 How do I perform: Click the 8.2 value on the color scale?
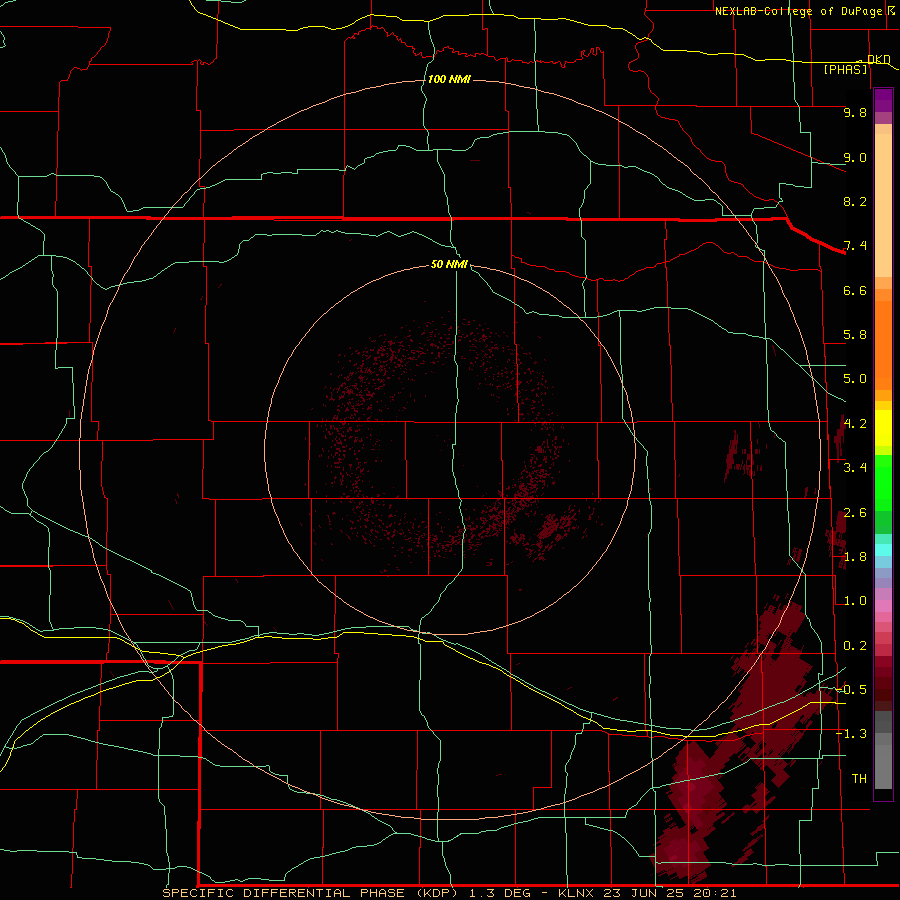[x=855, y=201]
